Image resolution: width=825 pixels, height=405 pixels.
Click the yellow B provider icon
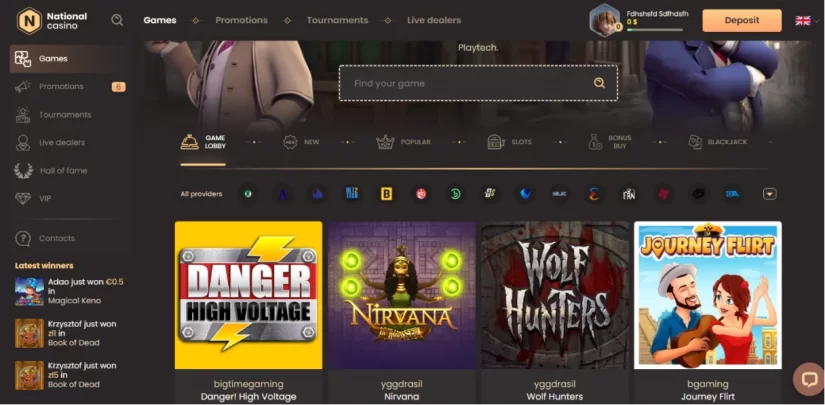coord(386,194)
